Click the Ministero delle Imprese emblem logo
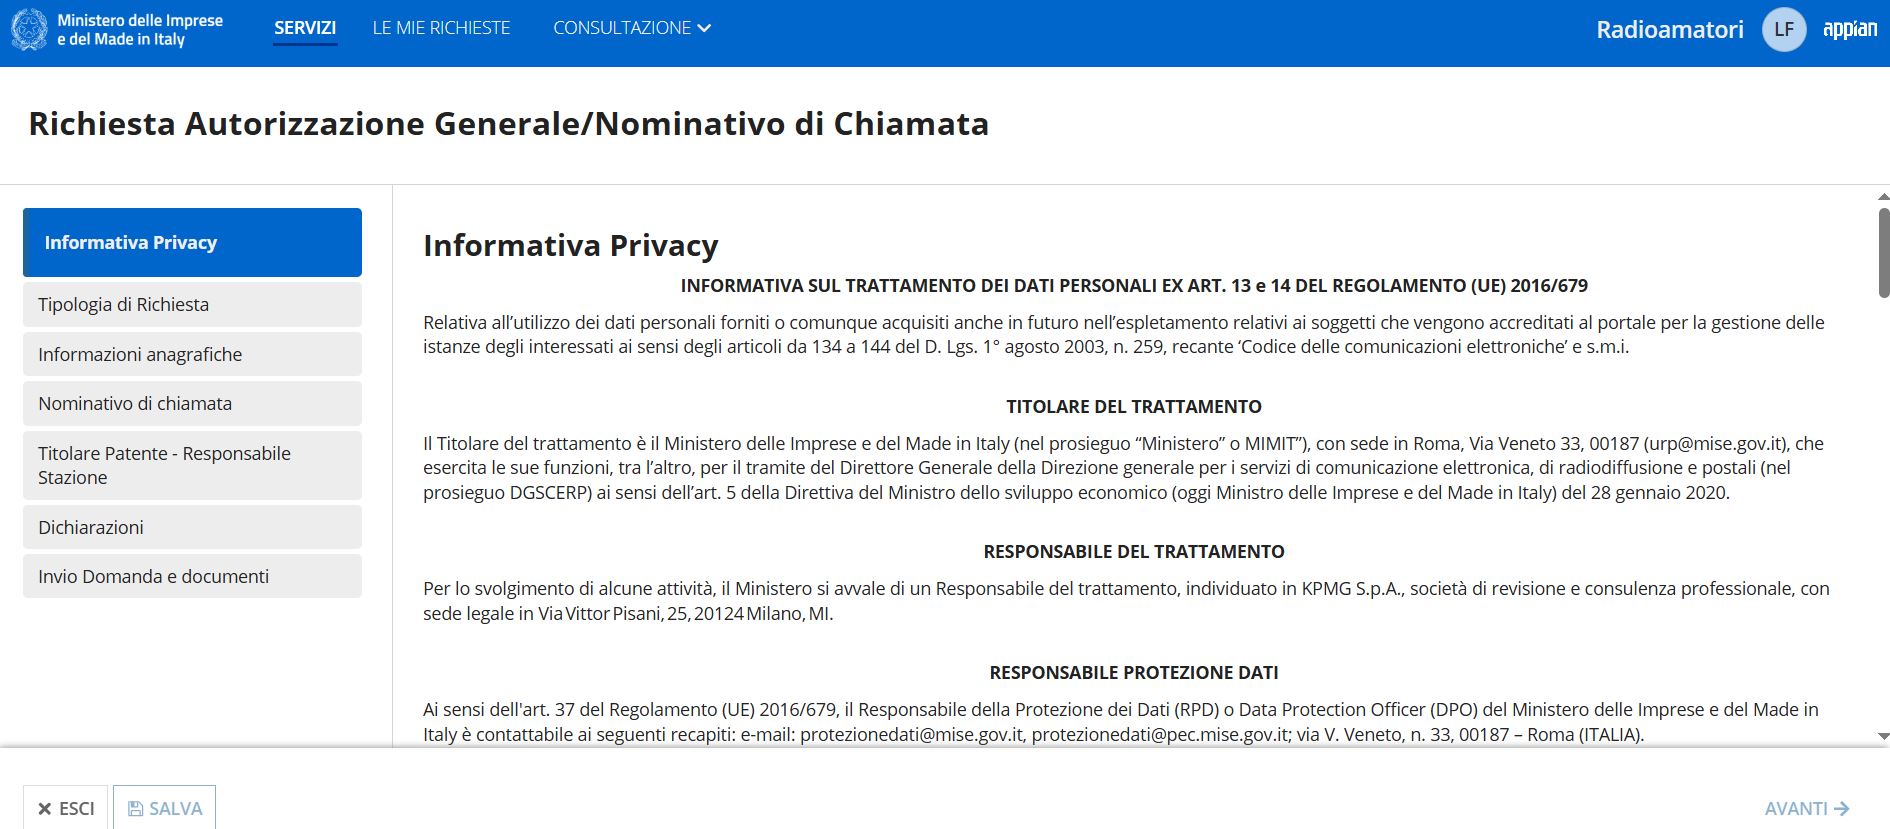This screenshot has height=829, width=1890. point(29,30)
